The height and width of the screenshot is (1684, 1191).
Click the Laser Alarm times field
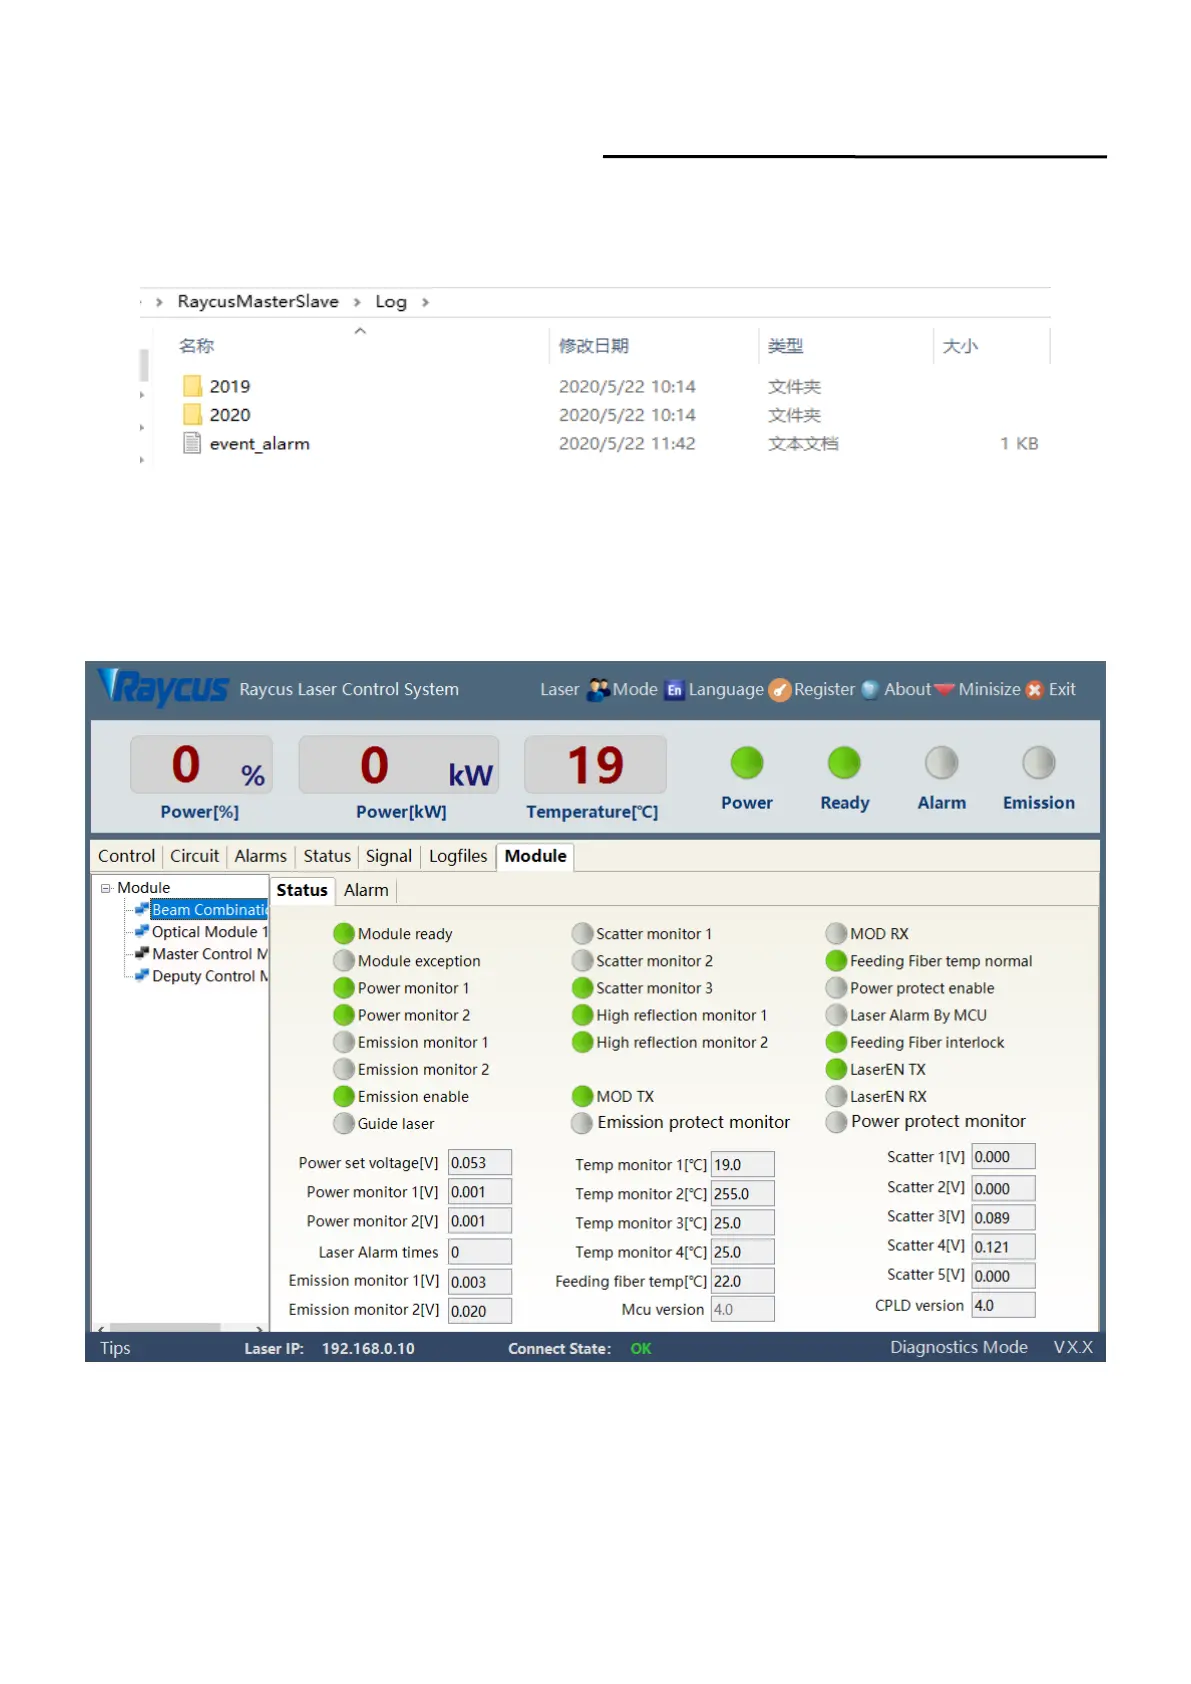pyautogui.click(x=479, y=1251)
